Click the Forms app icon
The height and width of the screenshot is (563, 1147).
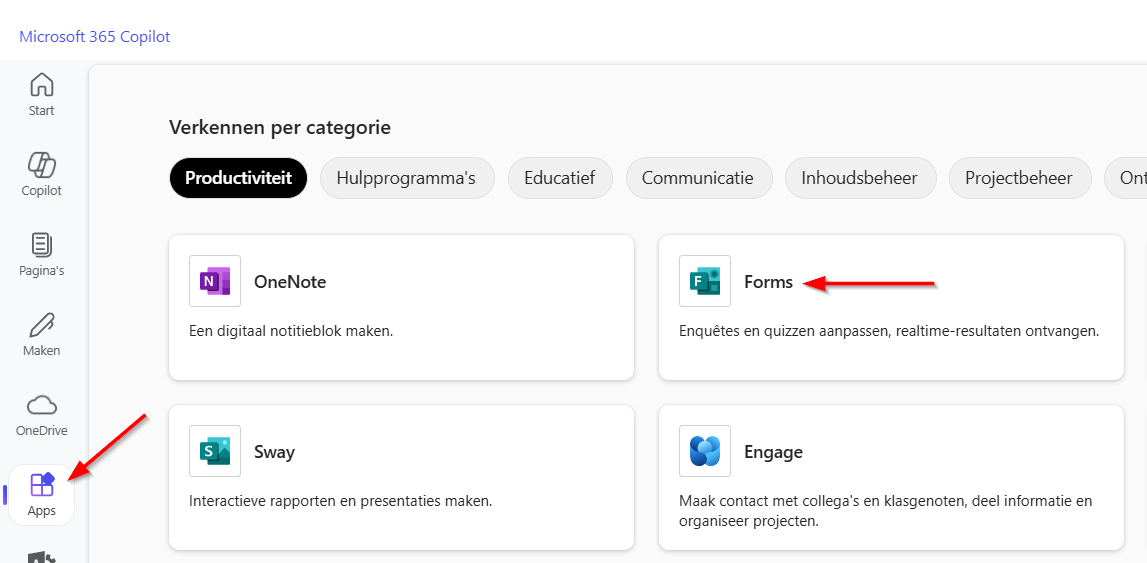click(x=704, y=281)
